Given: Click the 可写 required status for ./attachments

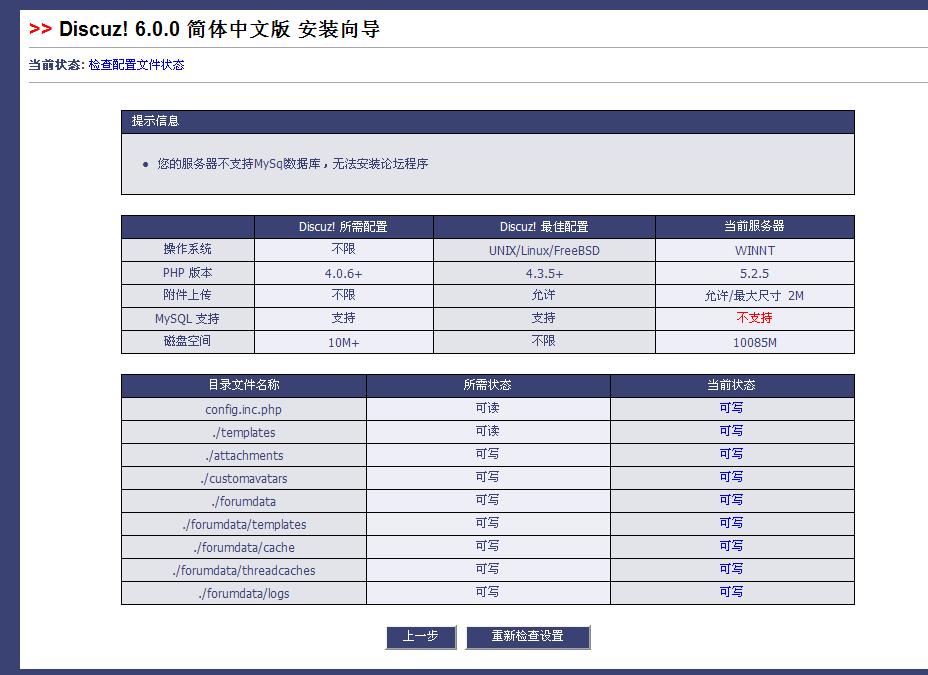Looking at the screenshot, I should pyautogui.click(x=488, y=454).
